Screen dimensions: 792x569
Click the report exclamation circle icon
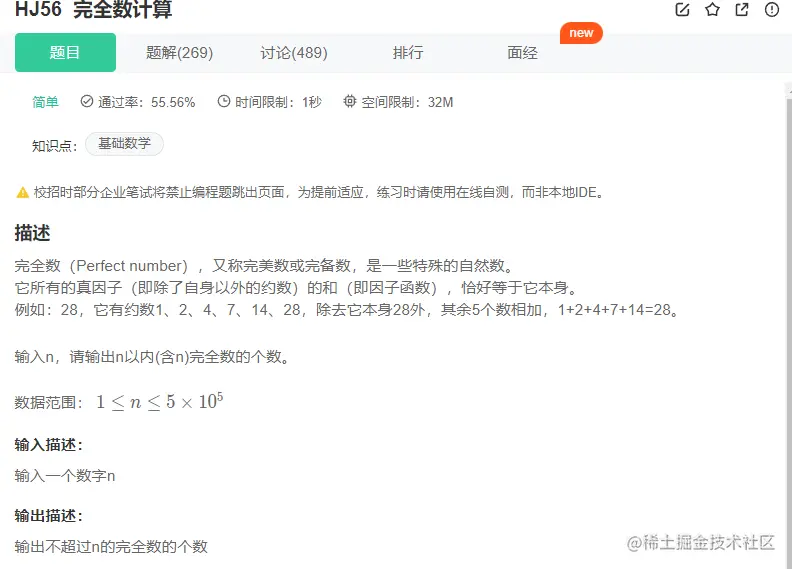pyautogui.click(x=772, y=9)
